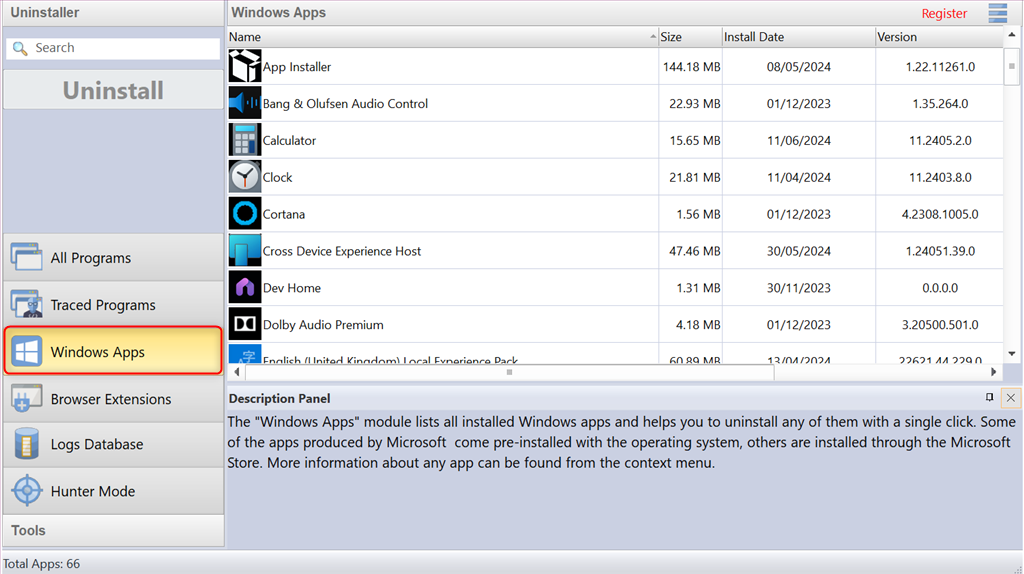Click the horizontal scrollbar thumb
The width and height of the screenshot is (1024, 574).
[509, 372]
